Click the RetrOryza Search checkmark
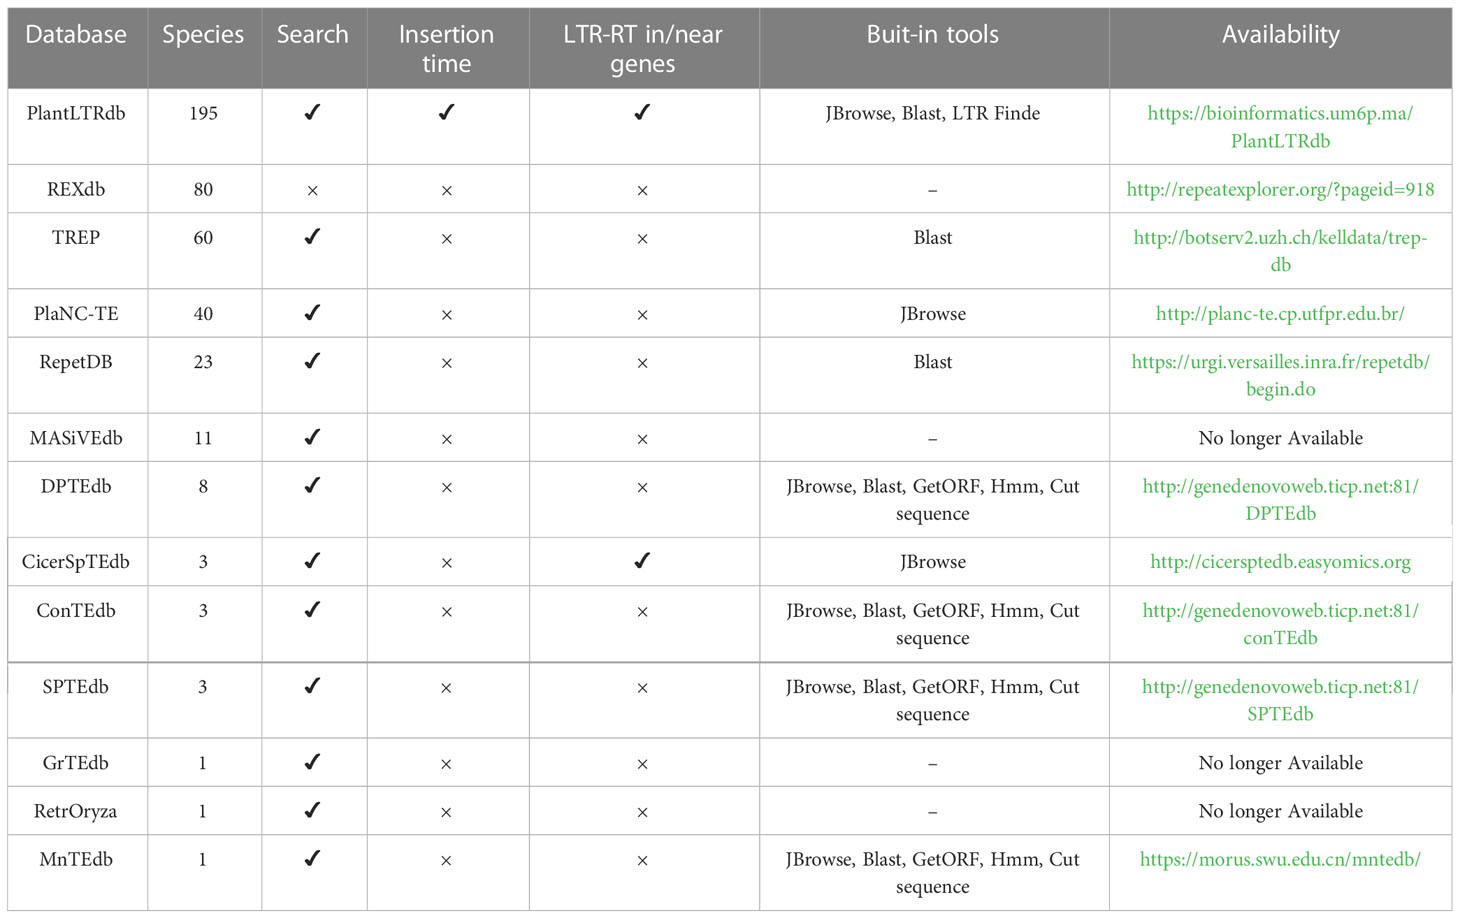This screenshot has width=1460, height=918. (312, 810)
